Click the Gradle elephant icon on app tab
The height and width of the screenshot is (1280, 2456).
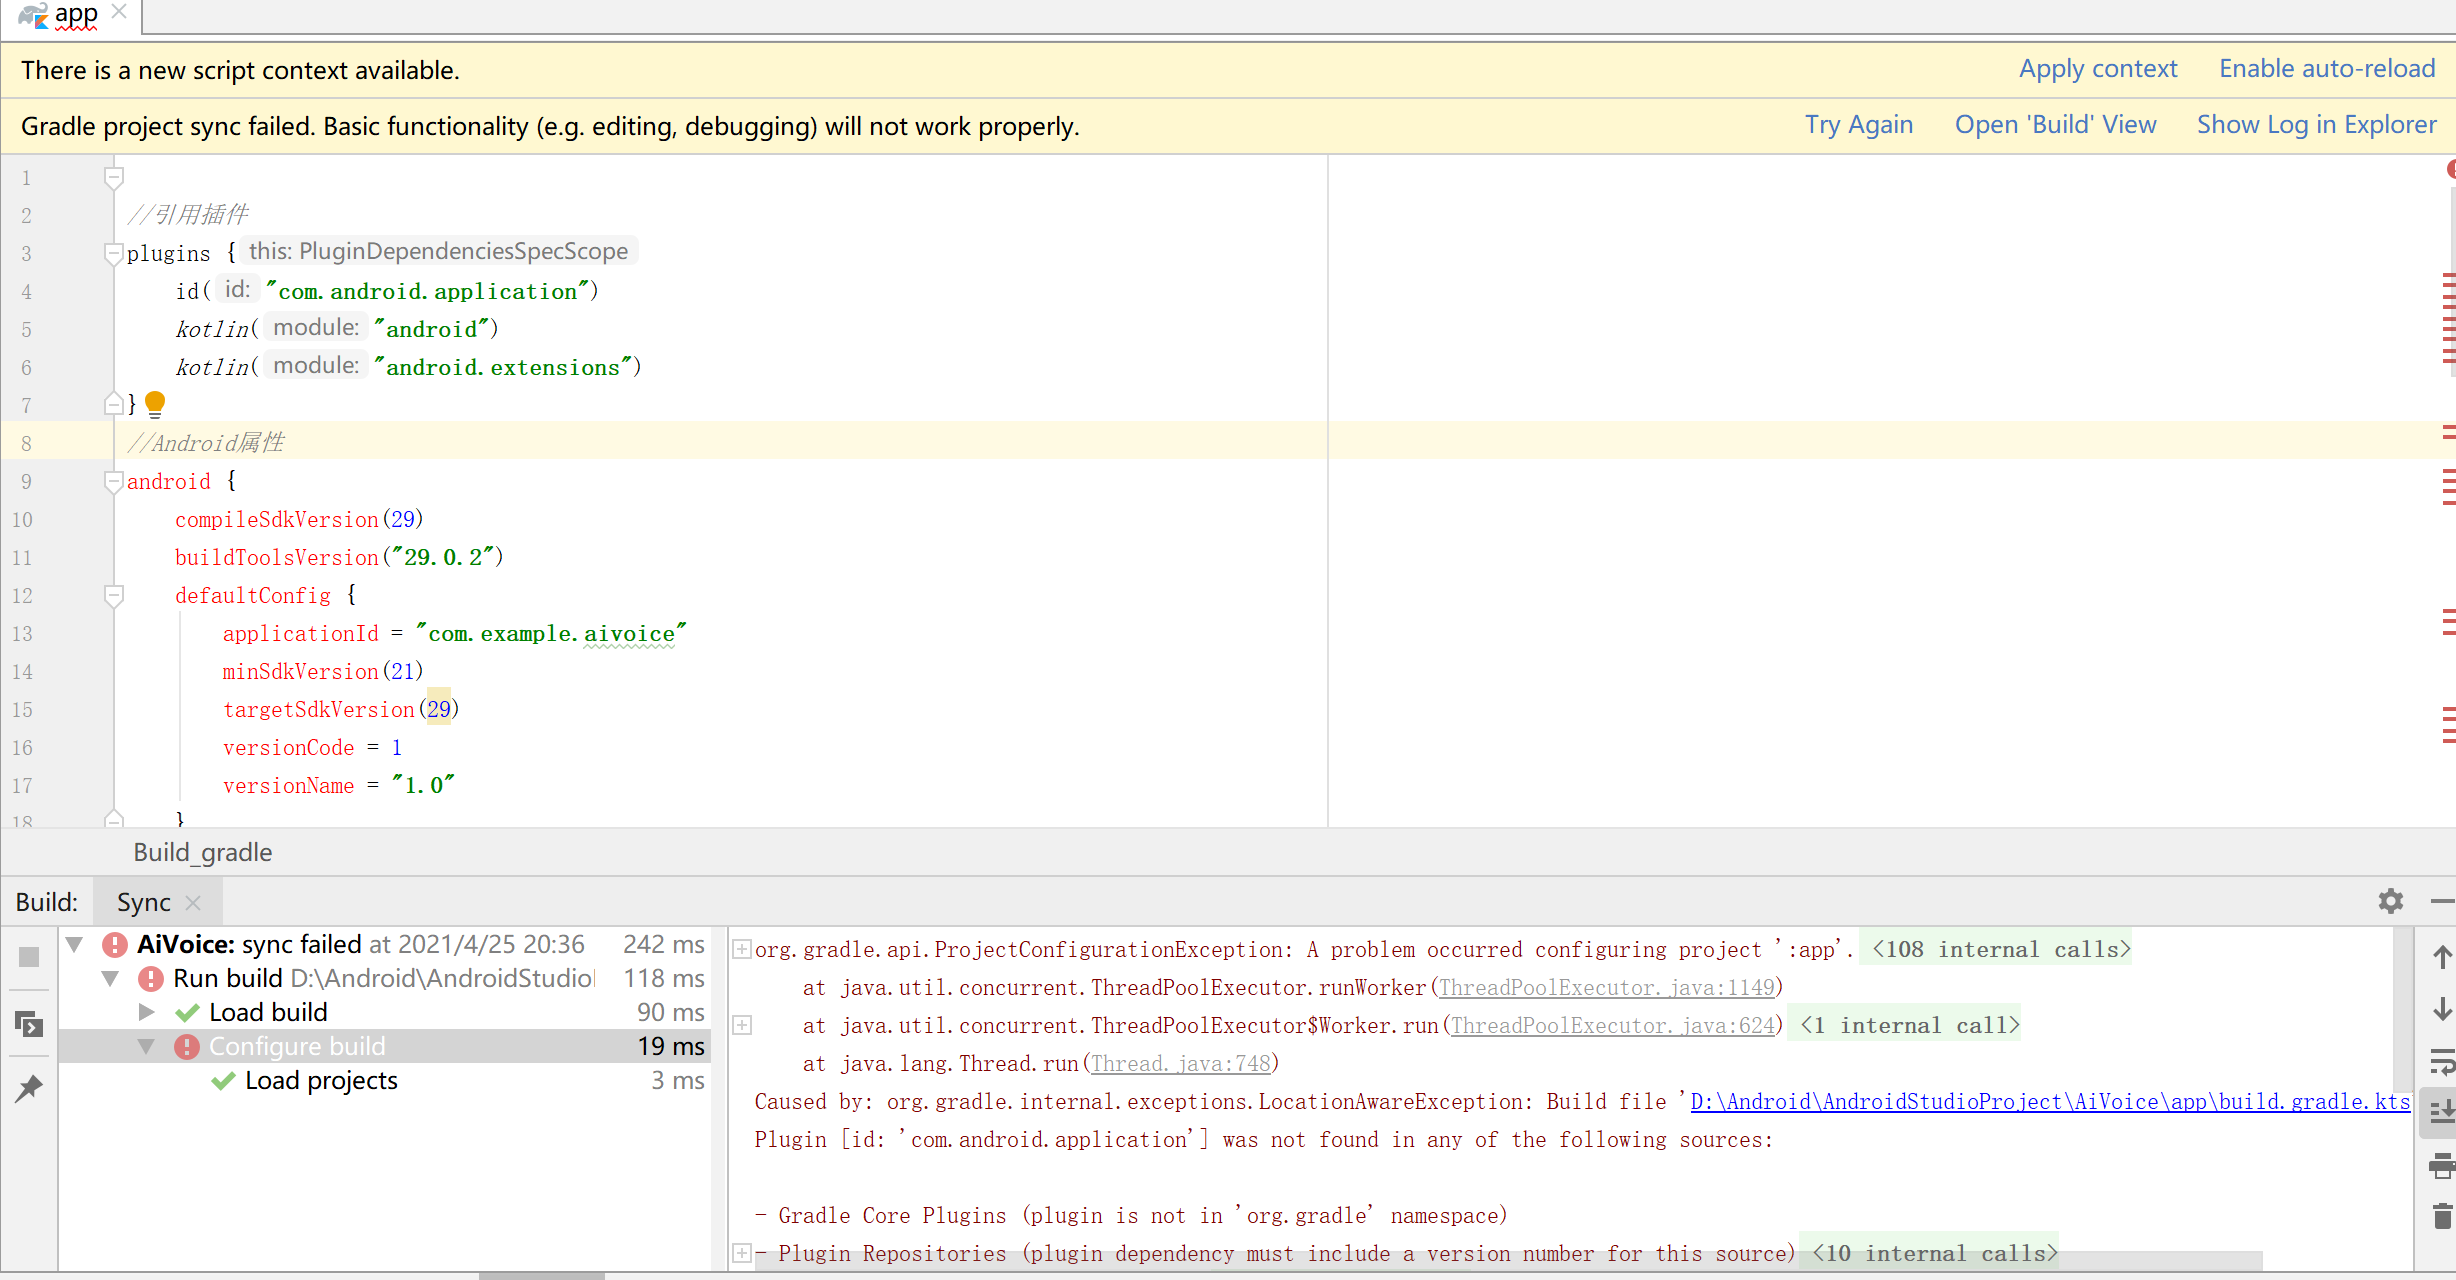pos(33,15)
